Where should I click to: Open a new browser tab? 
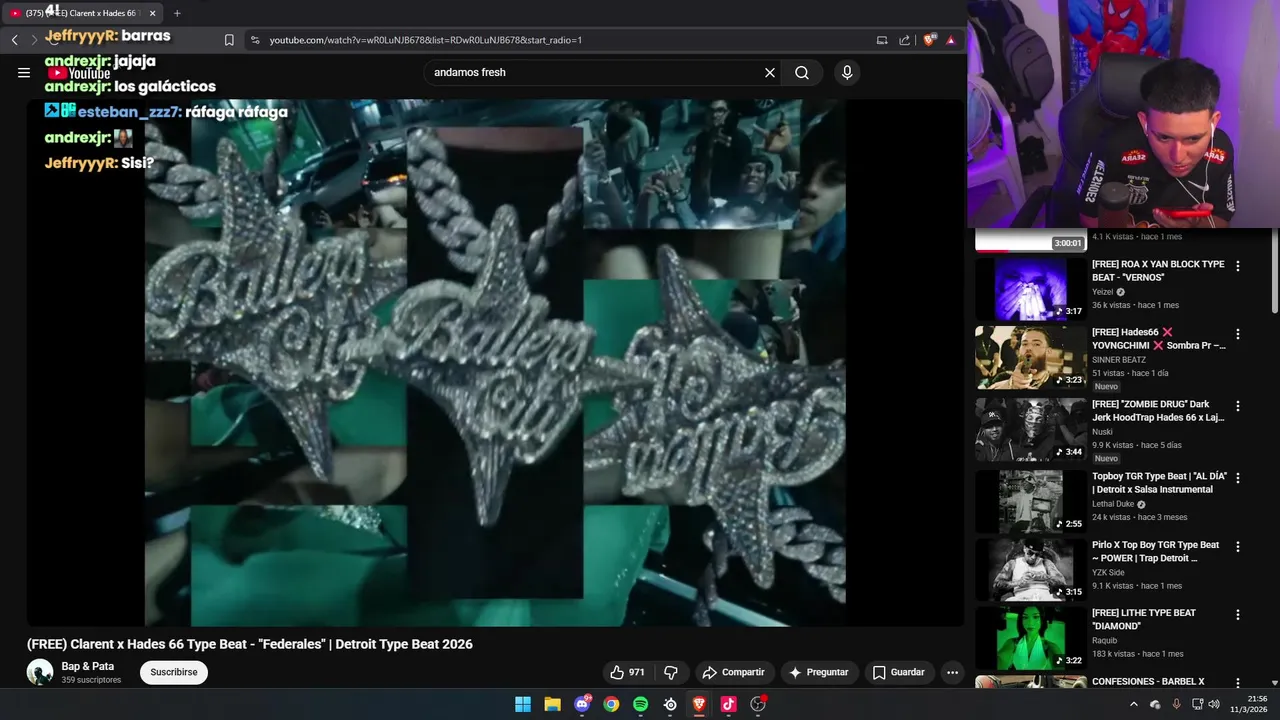tap(177, 13)
